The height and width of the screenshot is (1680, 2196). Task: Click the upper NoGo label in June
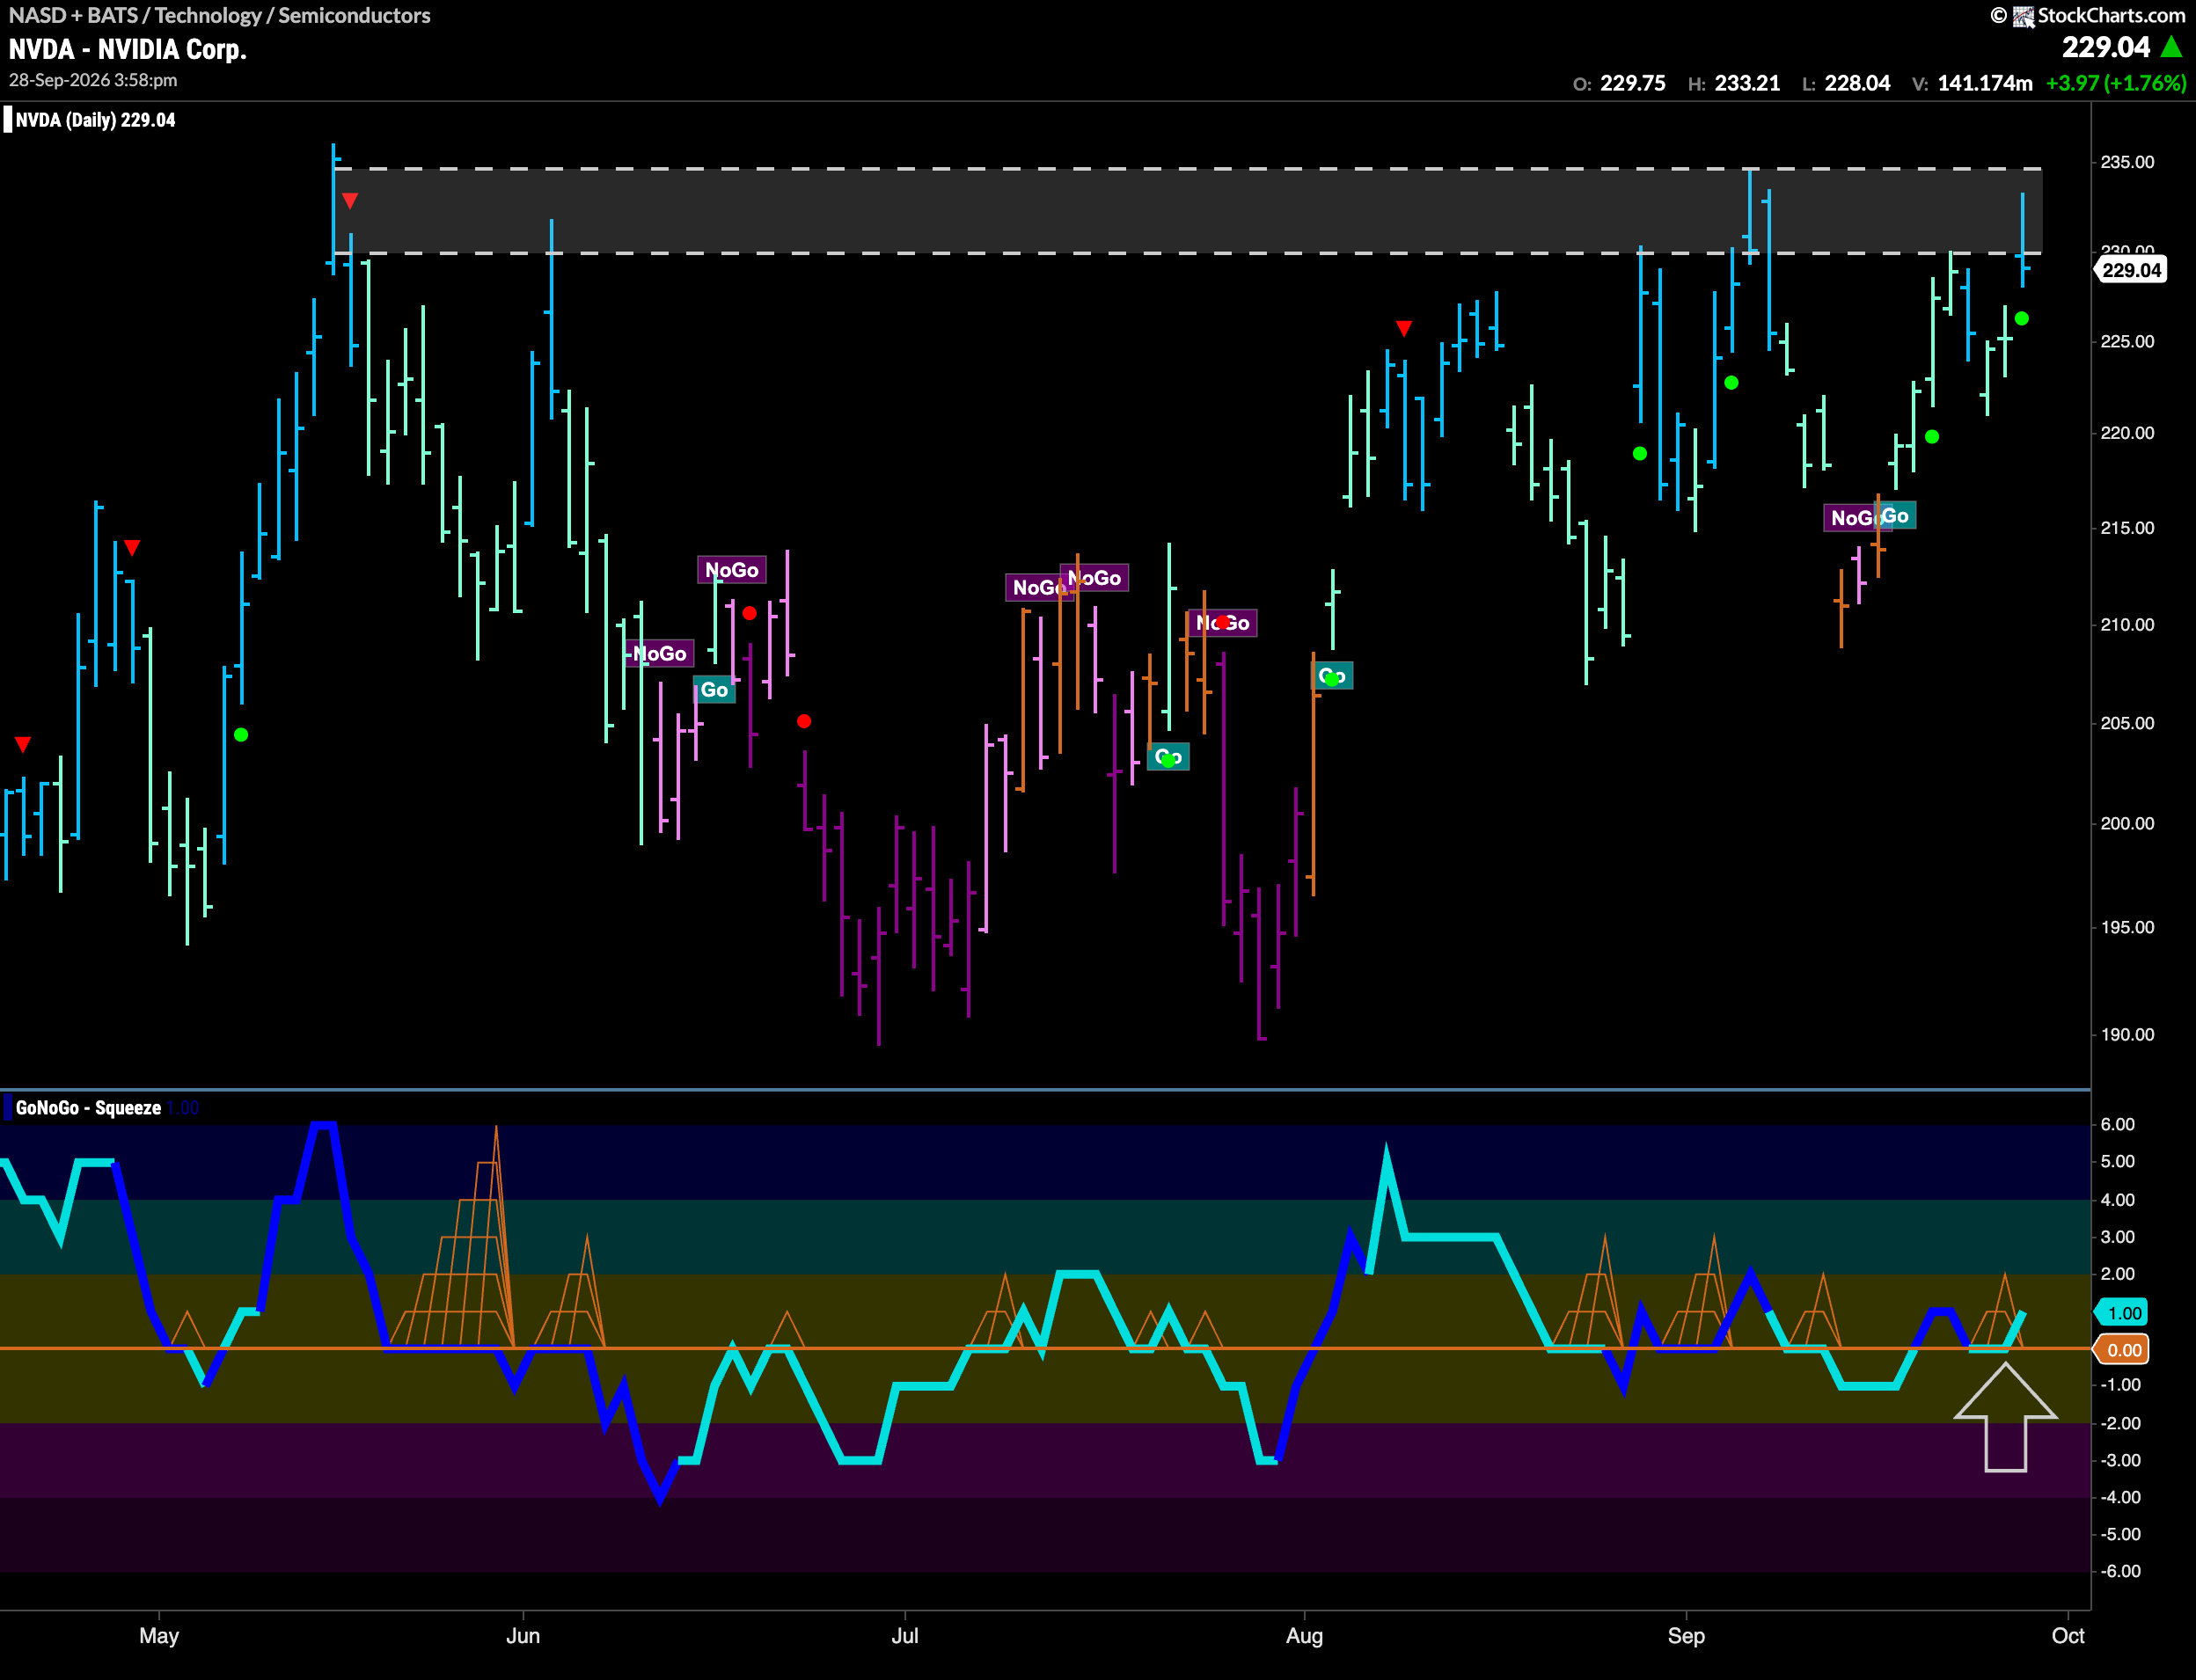(732, 570)
